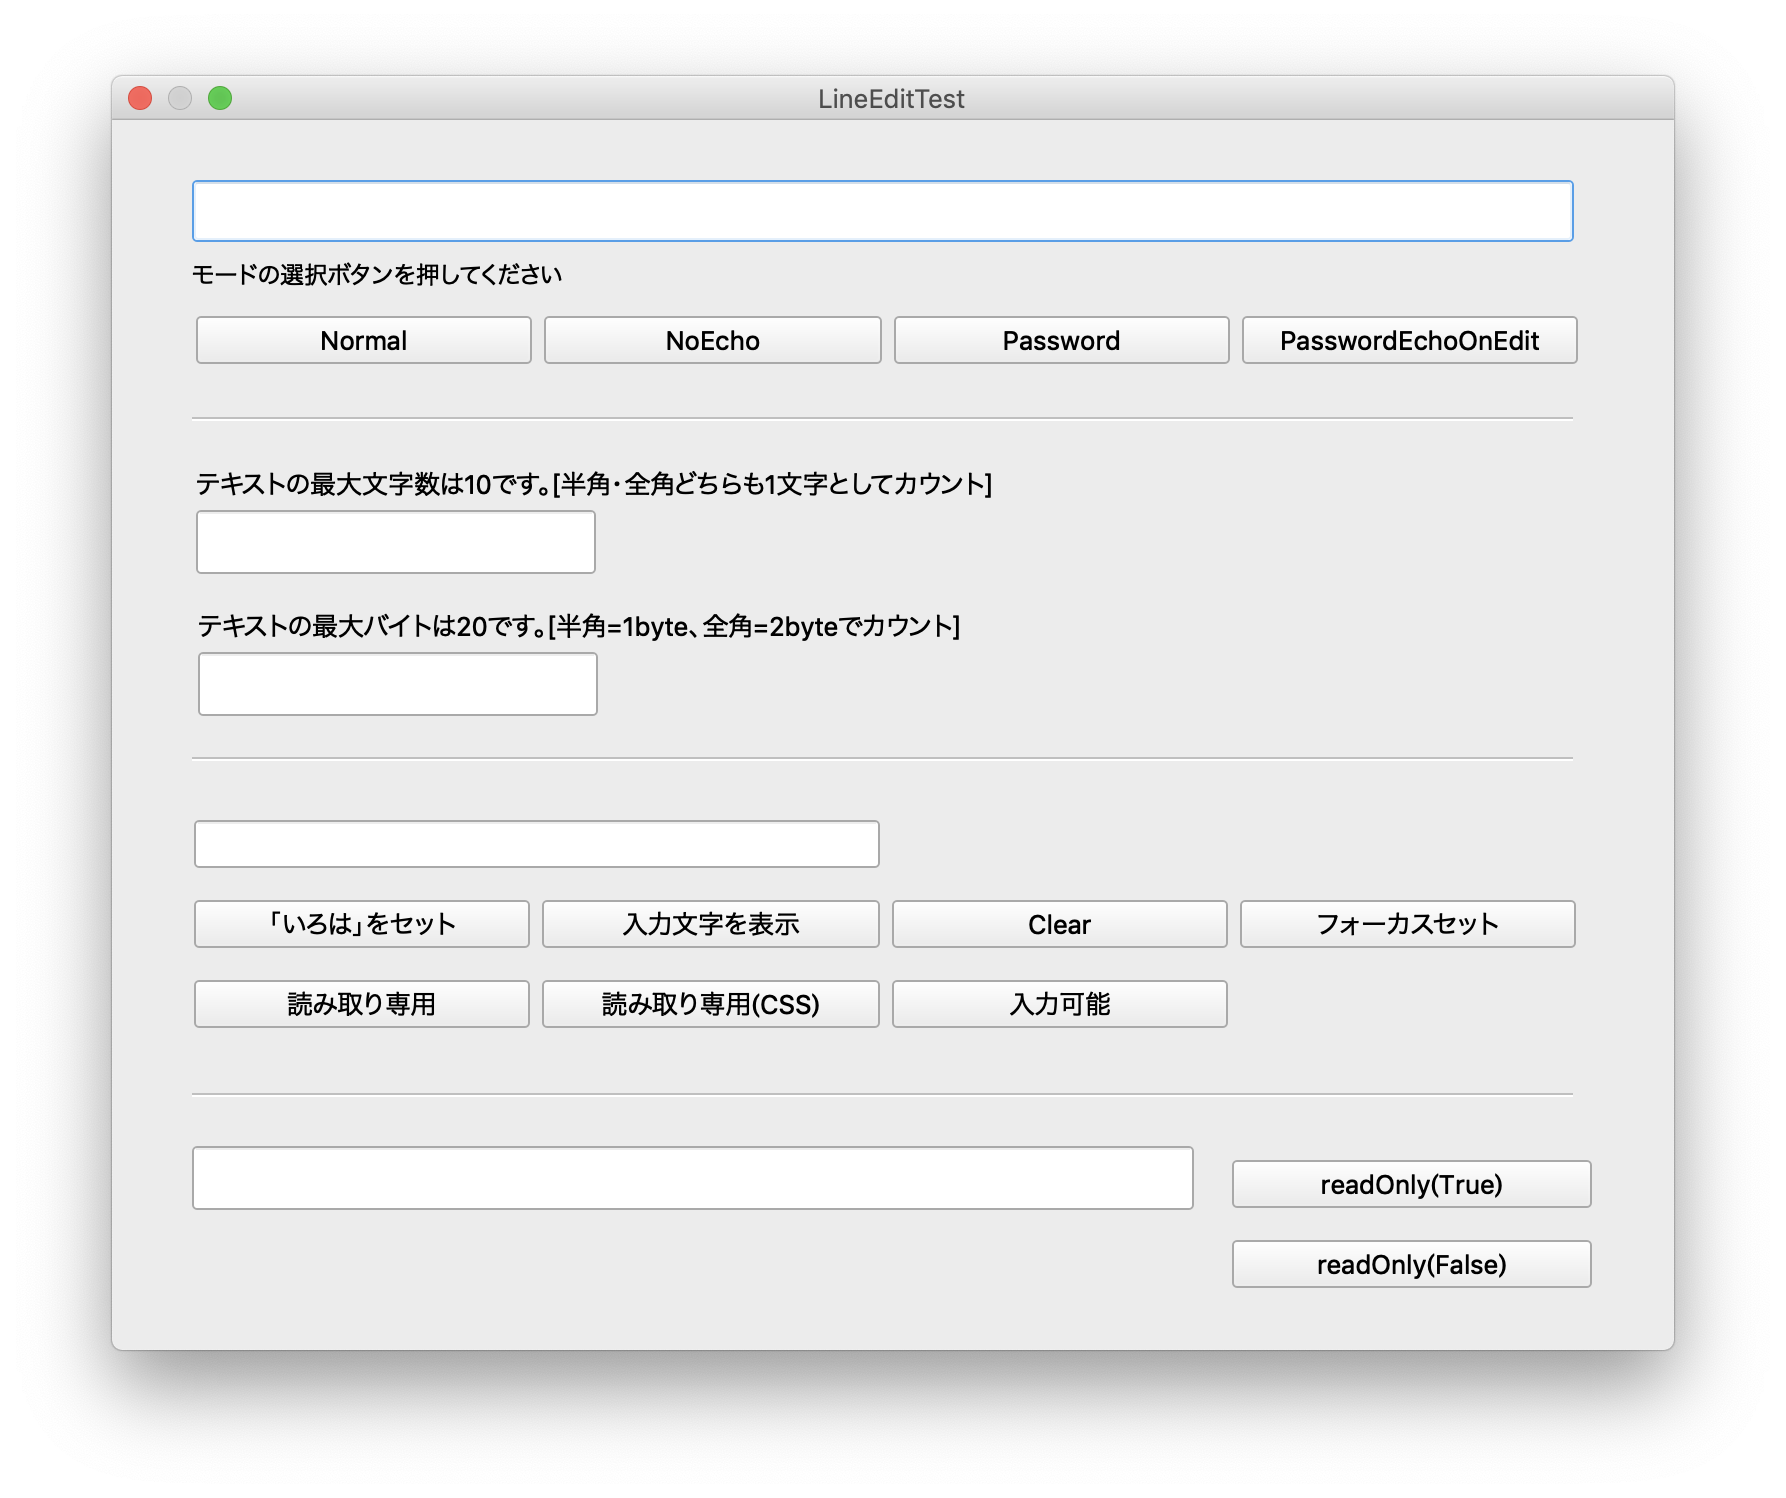The height and width of the screenshot is (1498, 1786).
Task: Click the 「いろは」をセット button
Action: [362, 924]
